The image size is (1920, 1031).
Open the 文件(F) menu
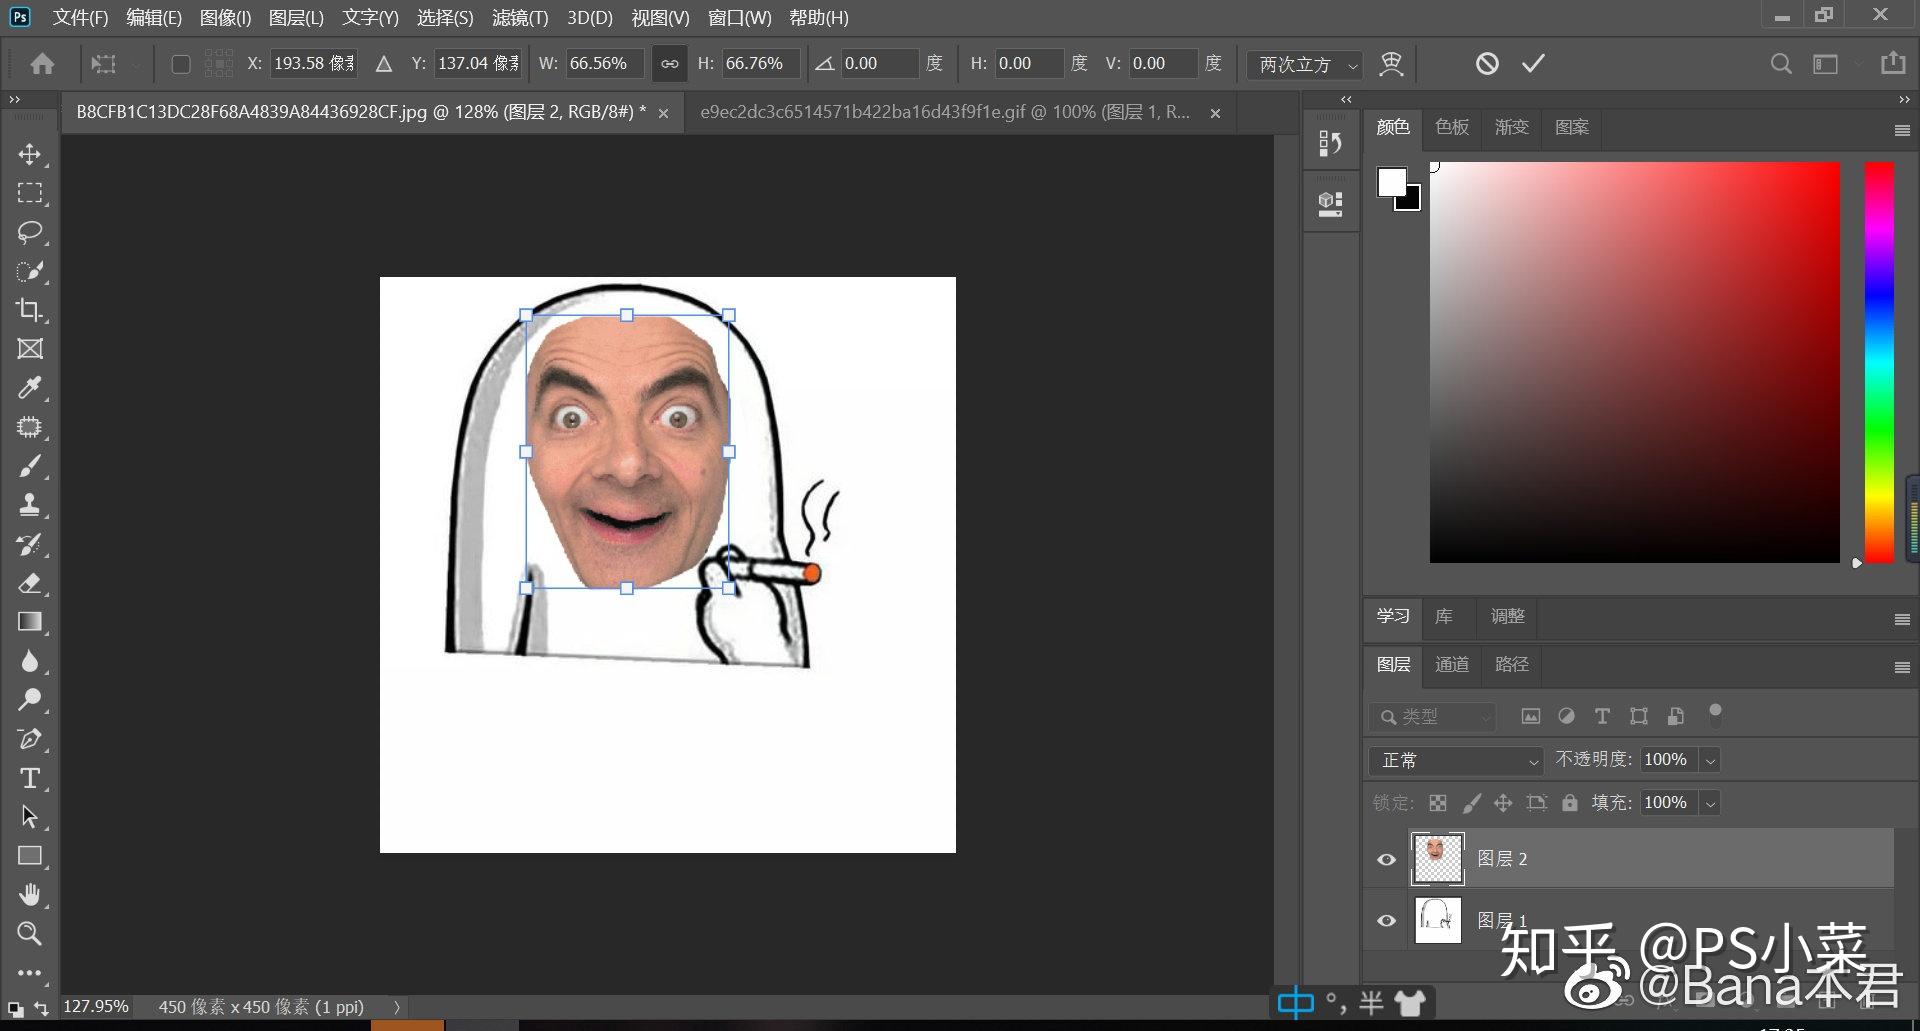coord(80,18)
